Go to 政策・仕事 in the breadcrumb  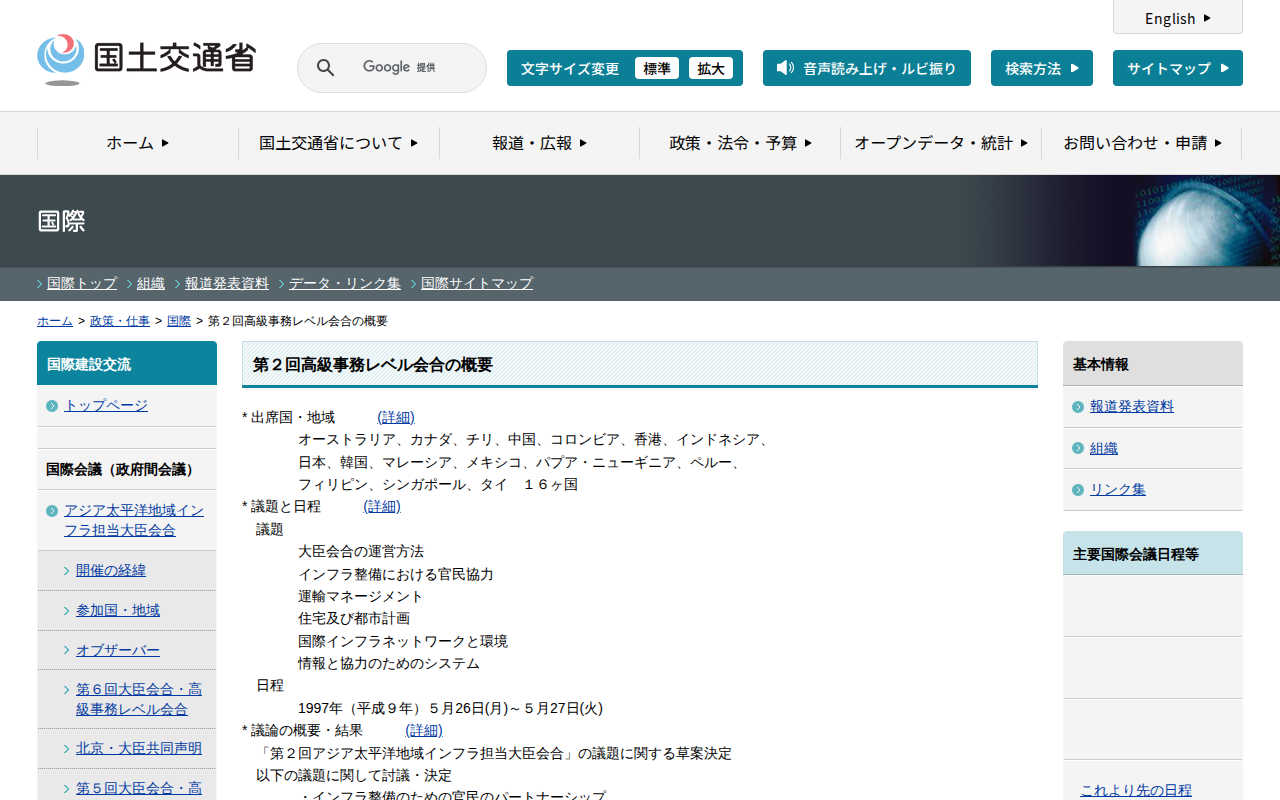coord(120,321)
